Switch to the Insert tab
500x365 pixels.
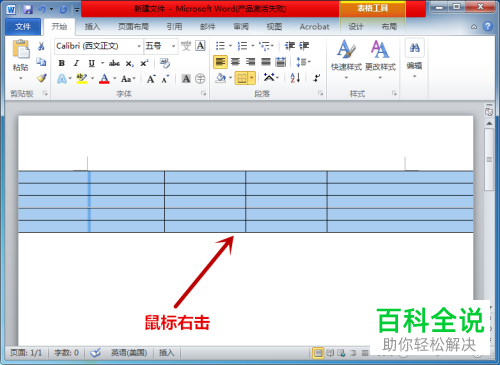point(92,27)
